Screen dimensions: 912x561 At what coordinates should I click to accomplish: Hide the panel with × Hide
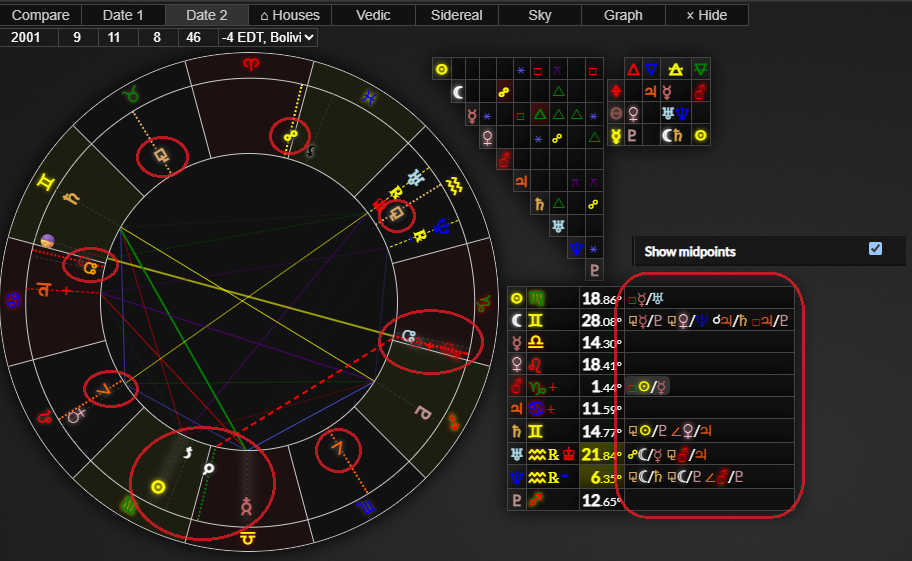click(710, 15)
